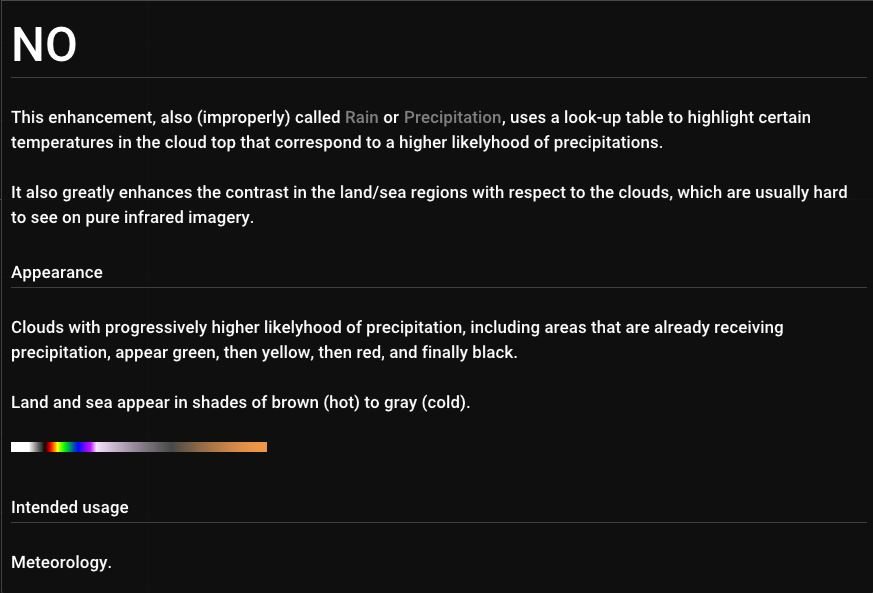This screenshot has width=873, height=593.
Task: Click the sentence about land and sea shades
Action: point(240,403)
